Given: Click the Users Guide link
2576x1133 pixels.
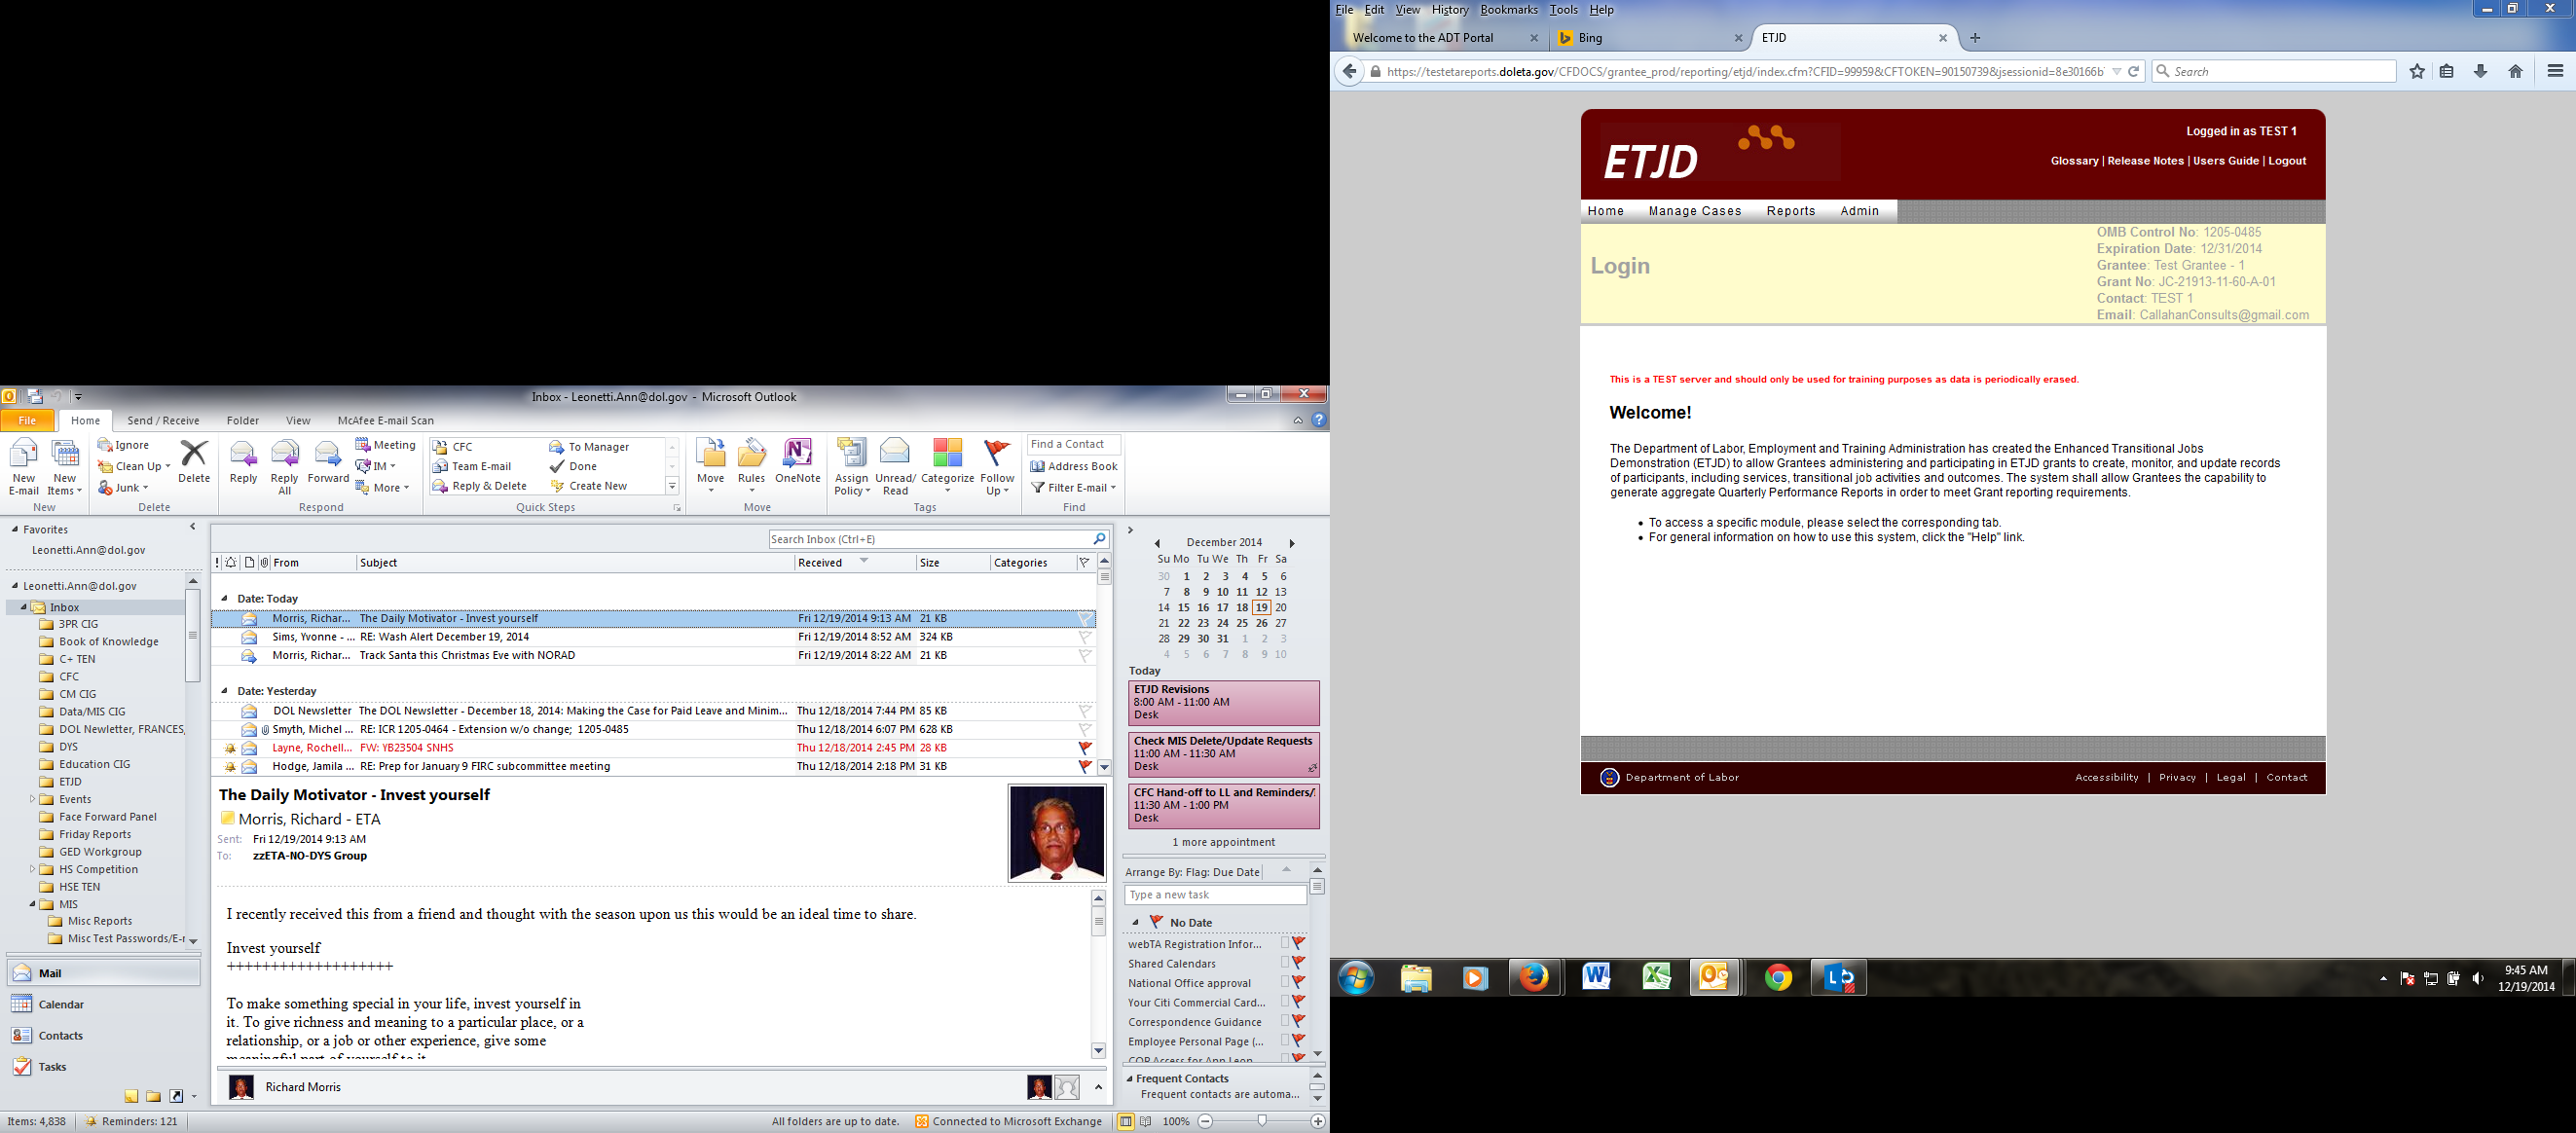Looking at the screenshot, I should click(x=2225, y=161).
